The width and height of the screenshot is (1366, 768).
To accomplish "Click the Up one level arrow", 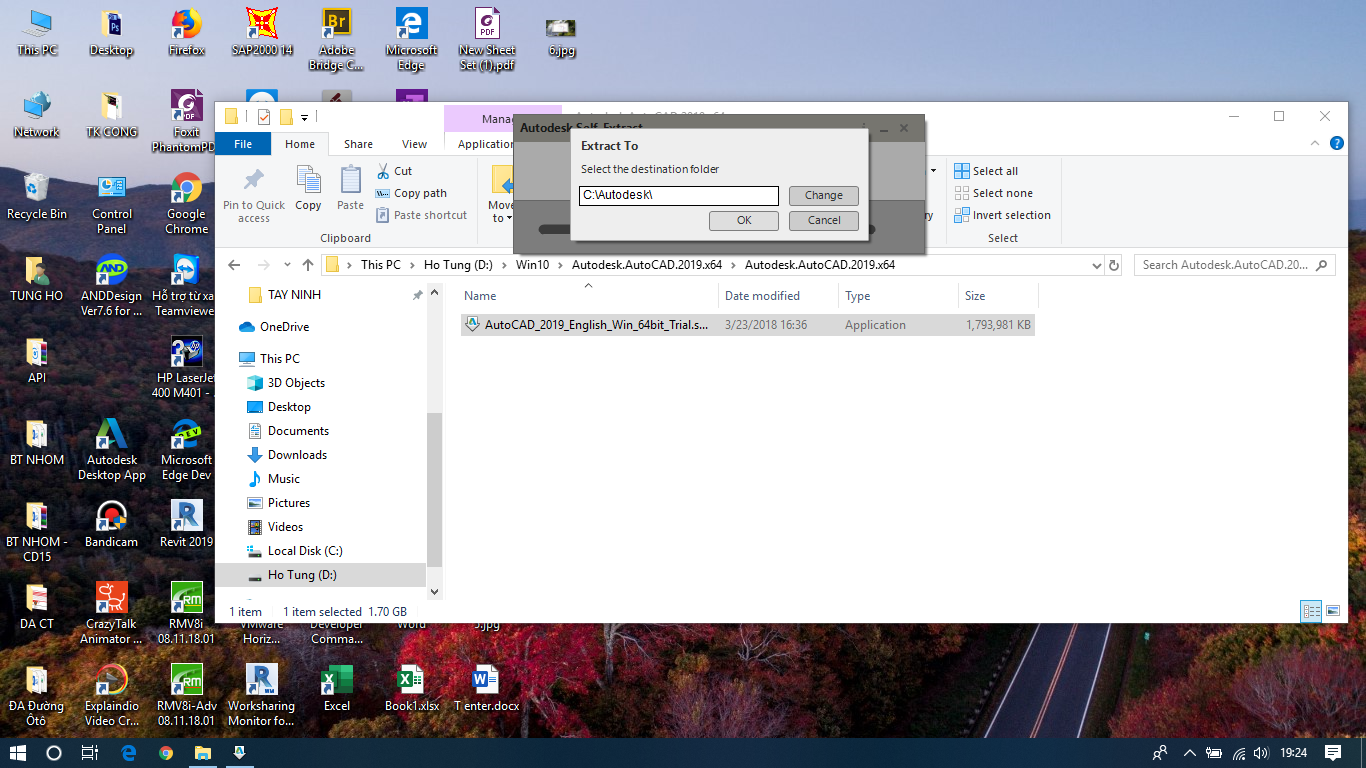I will pyautogui.click(x=308, y=265).
